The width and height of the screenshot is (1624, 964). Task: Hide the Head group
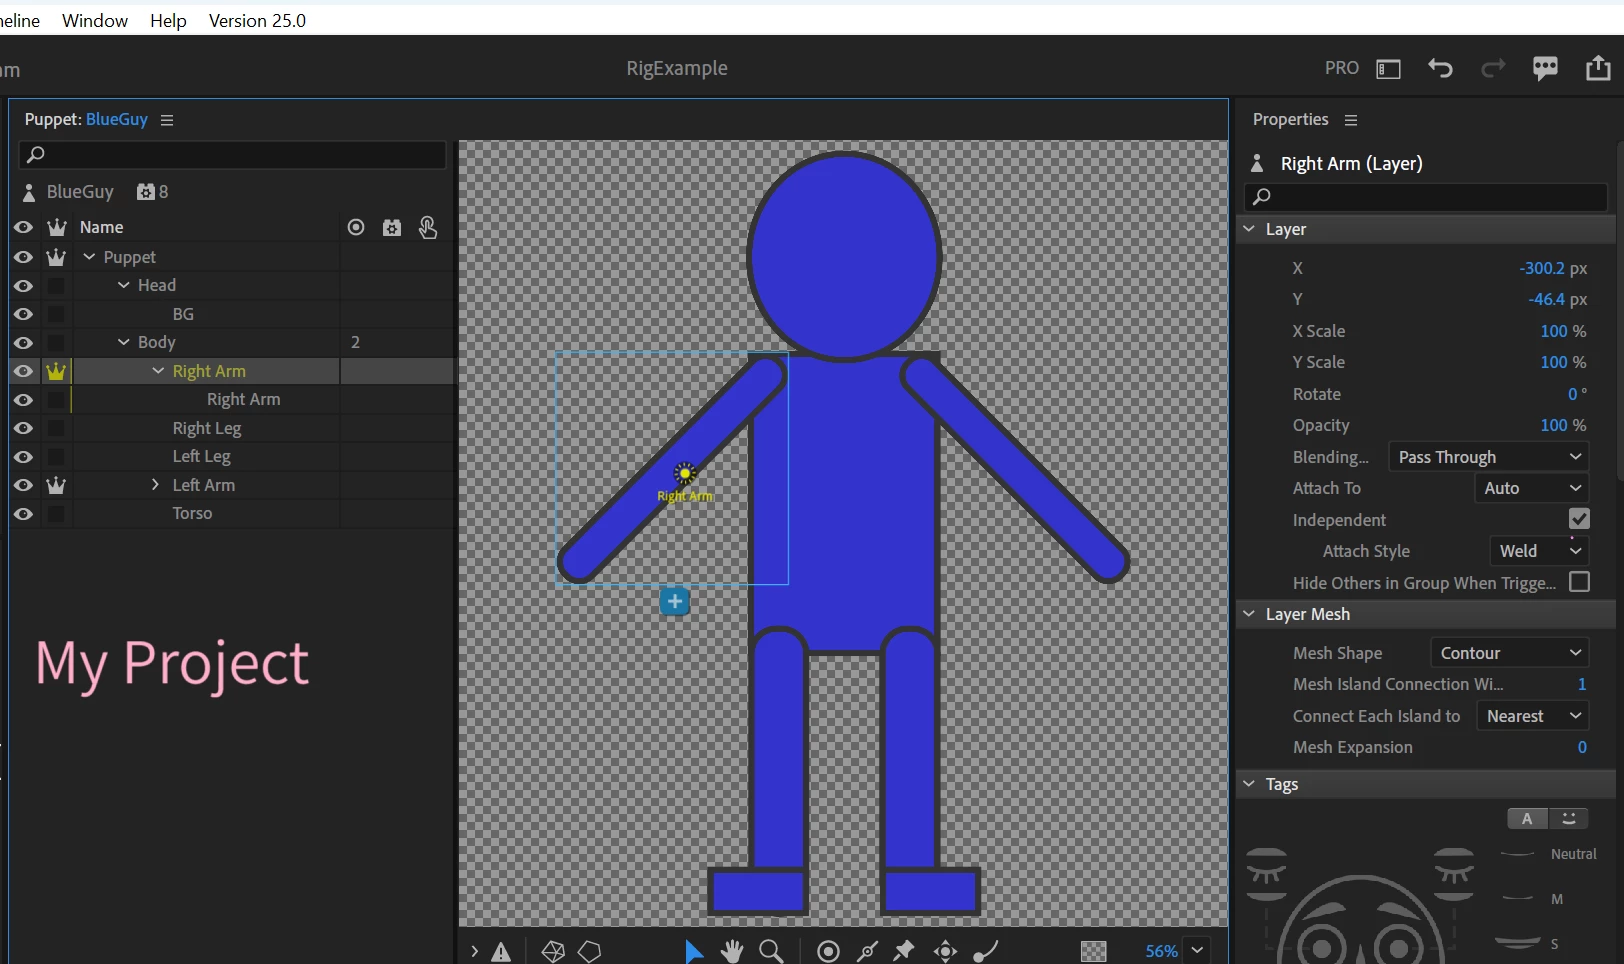(x=23, y=286)
